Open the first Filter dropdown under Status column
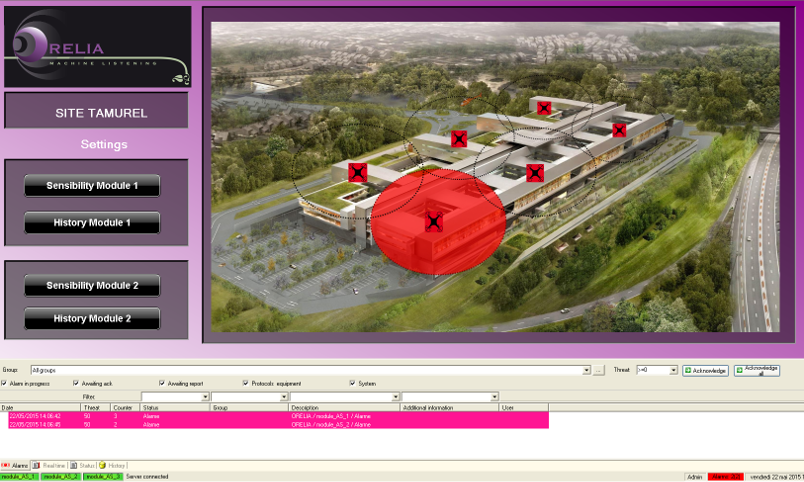Screen dimensions: 804x482 [x=205, y=397]
